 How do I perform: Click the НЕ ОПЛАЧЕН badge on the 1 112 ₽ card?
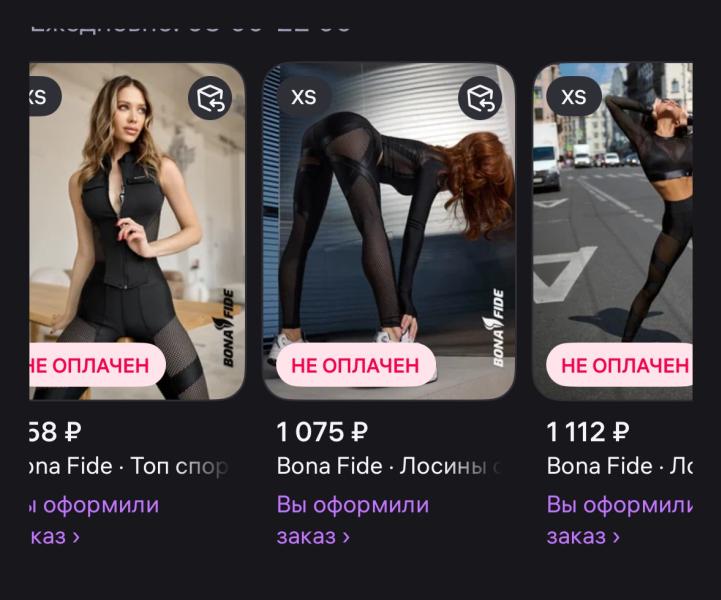click(x=622, y=365)
